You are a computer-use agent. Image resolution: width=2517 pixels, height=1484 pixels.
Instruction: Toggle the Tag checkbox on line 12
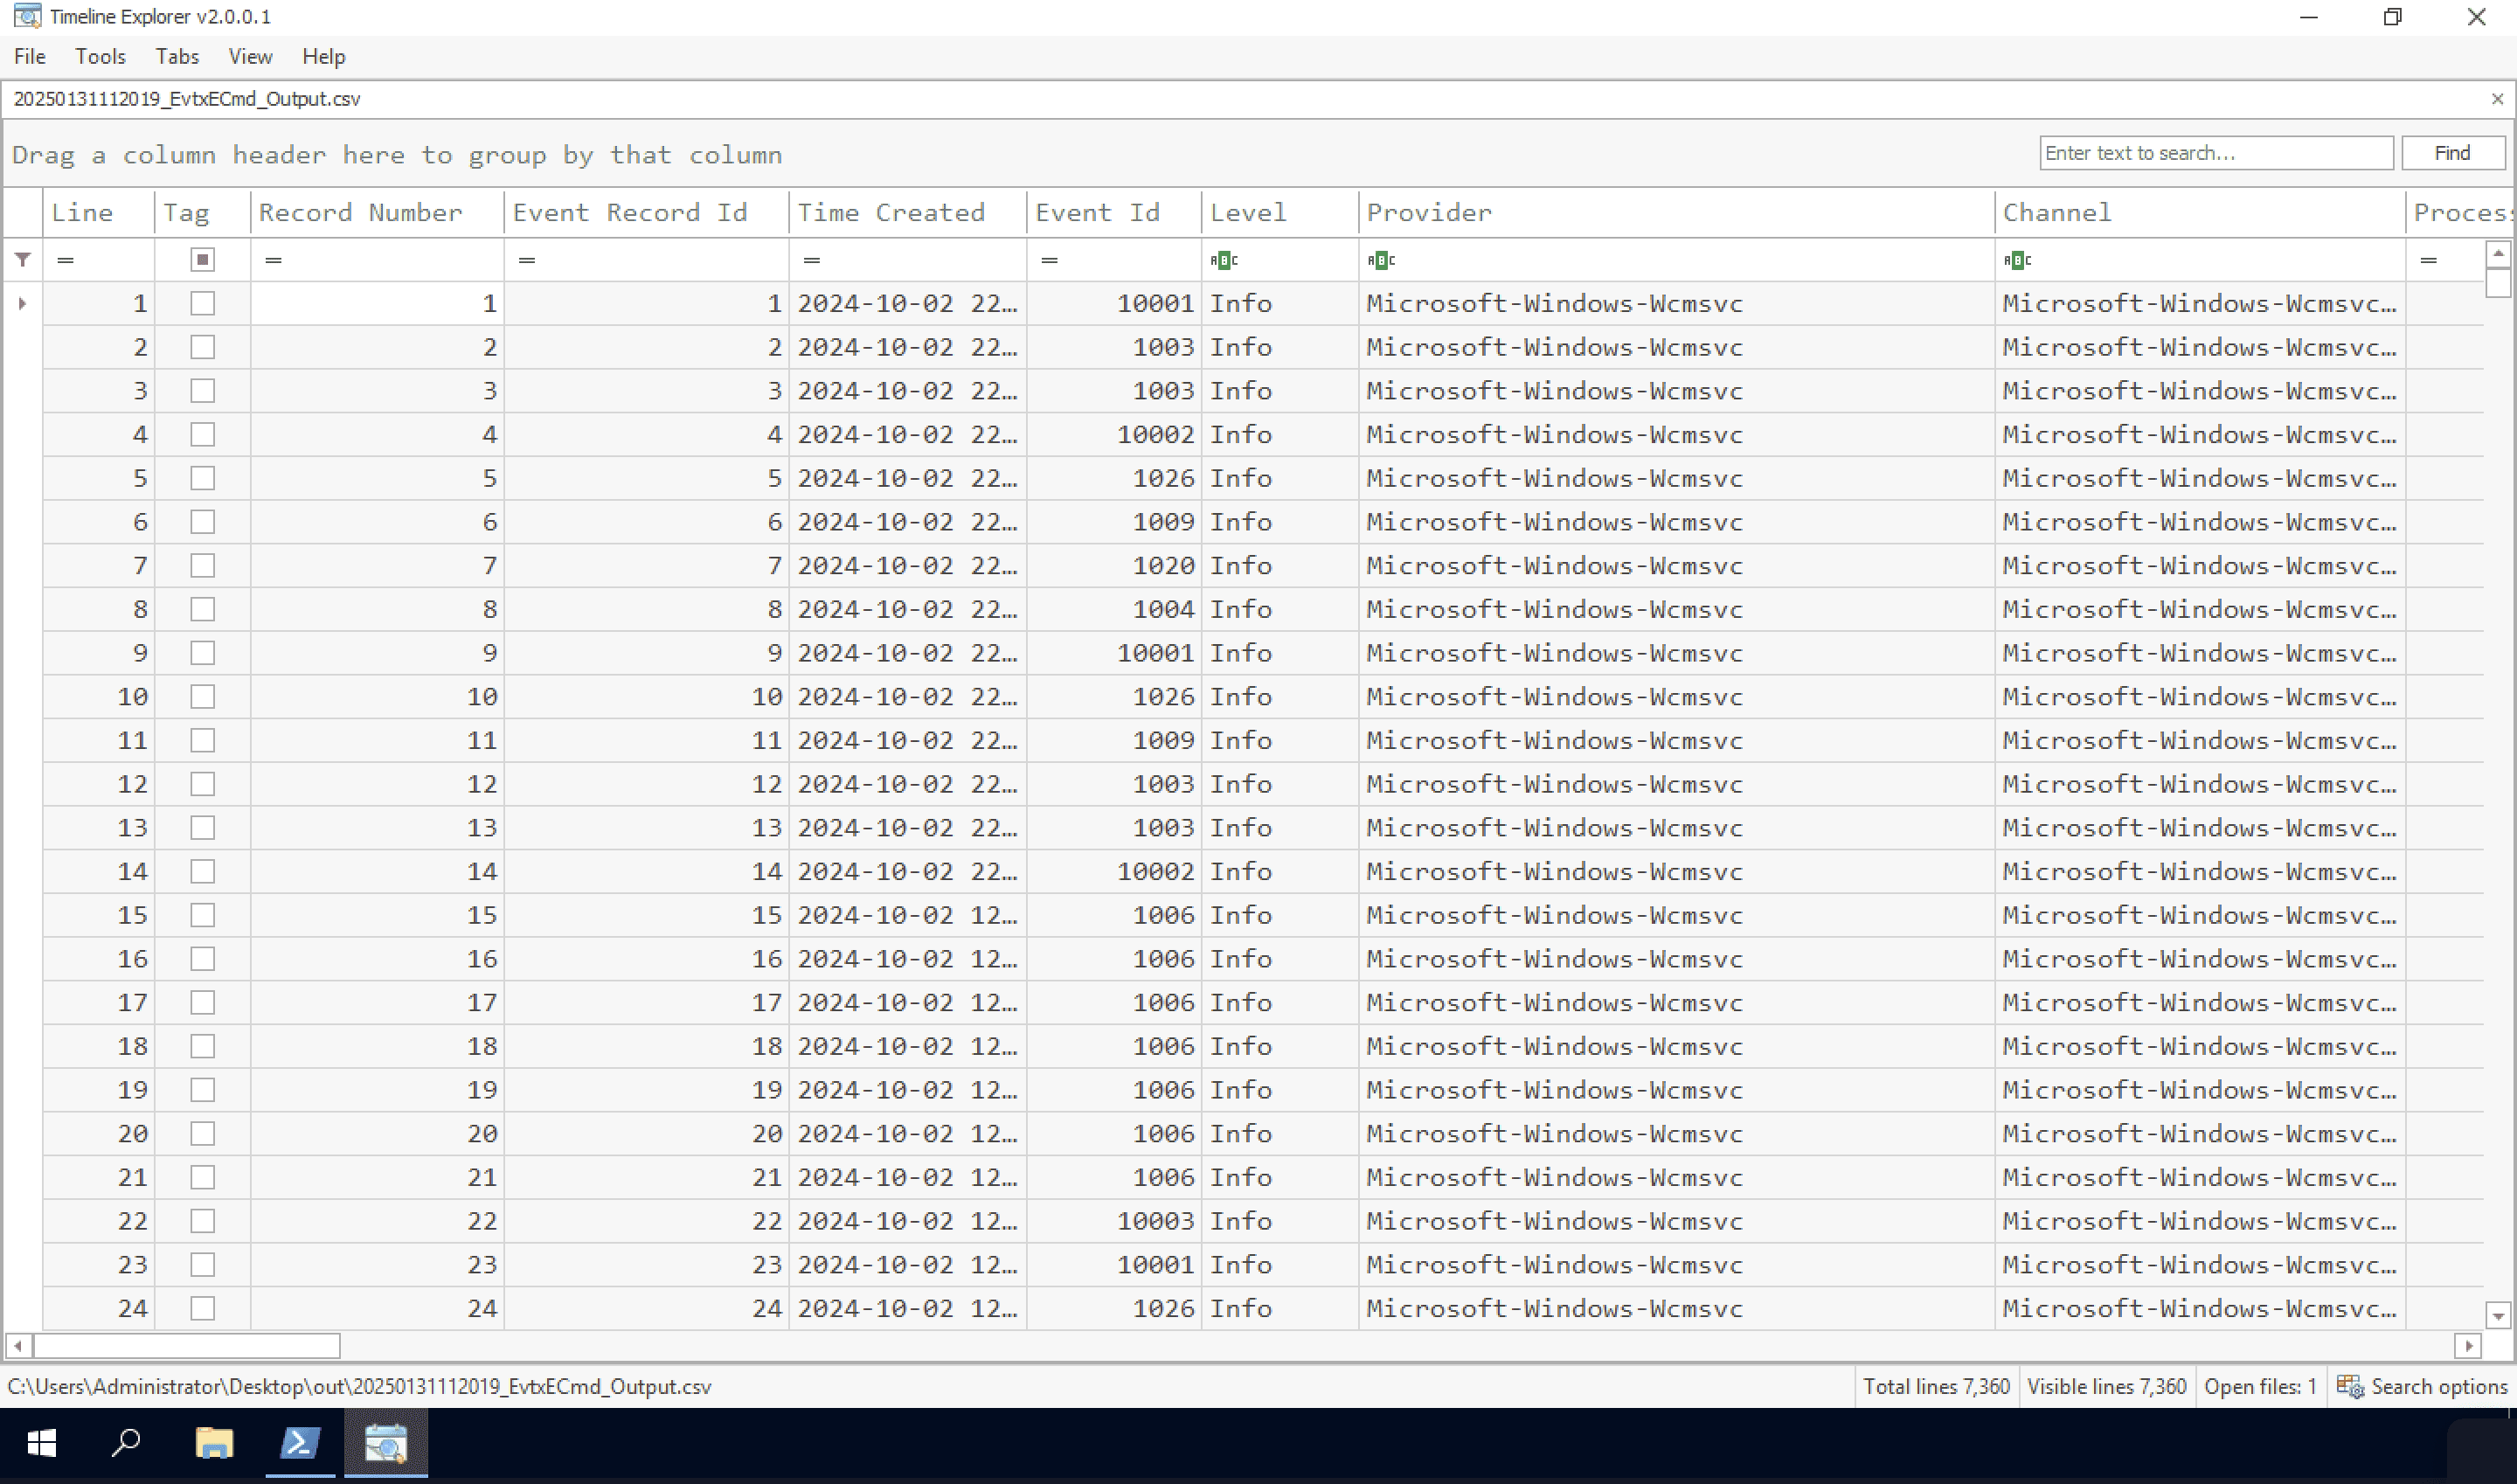[203, 784]
